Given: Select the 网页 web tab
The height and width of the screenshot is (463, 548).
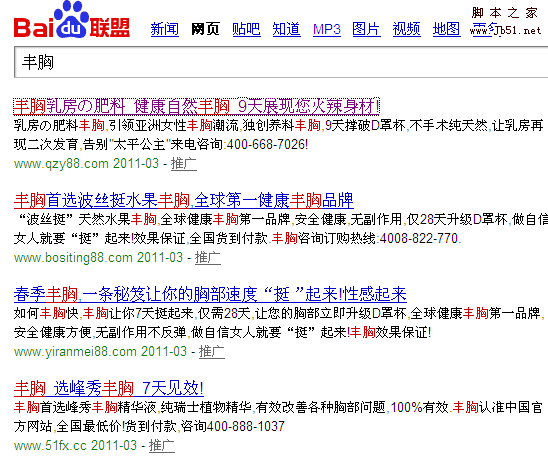Looking at the screenshot, I should pos(206,29).
